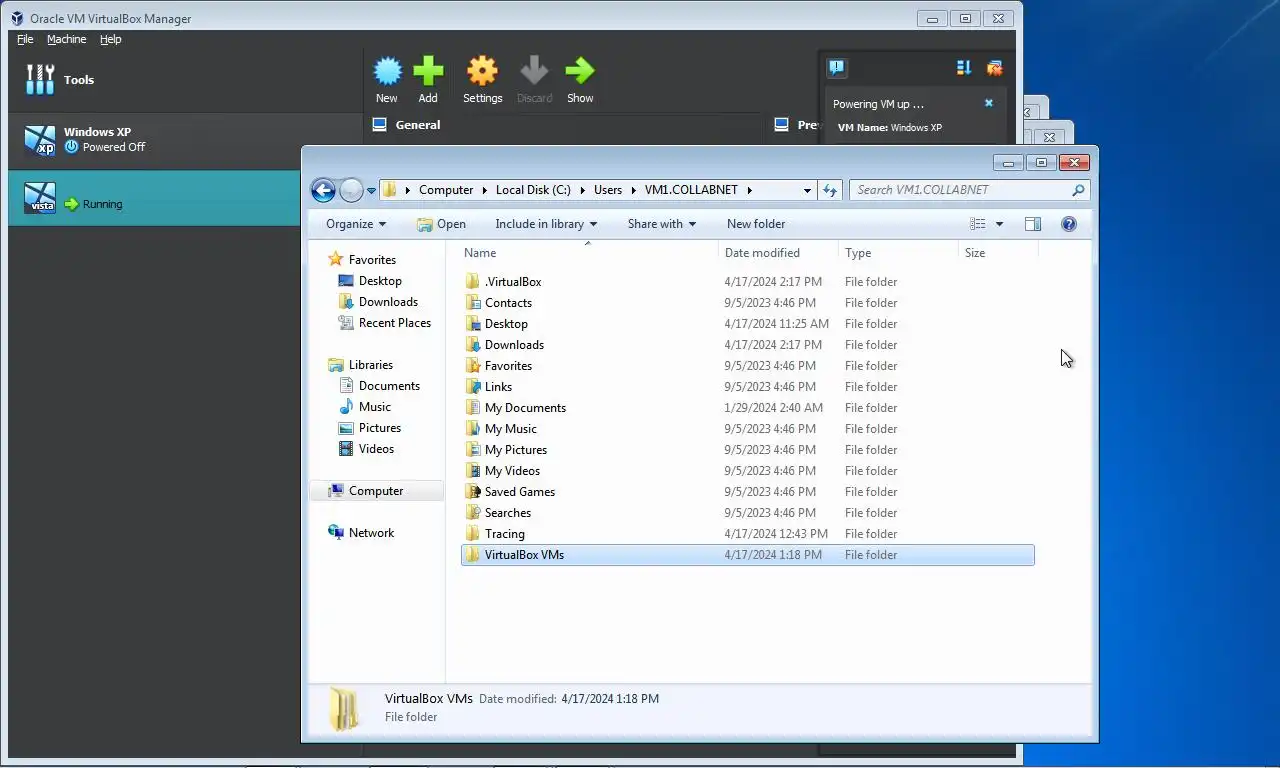Sort by the Name column header
This screenshot has height=768, width=1280.
[x=588, y=253]
